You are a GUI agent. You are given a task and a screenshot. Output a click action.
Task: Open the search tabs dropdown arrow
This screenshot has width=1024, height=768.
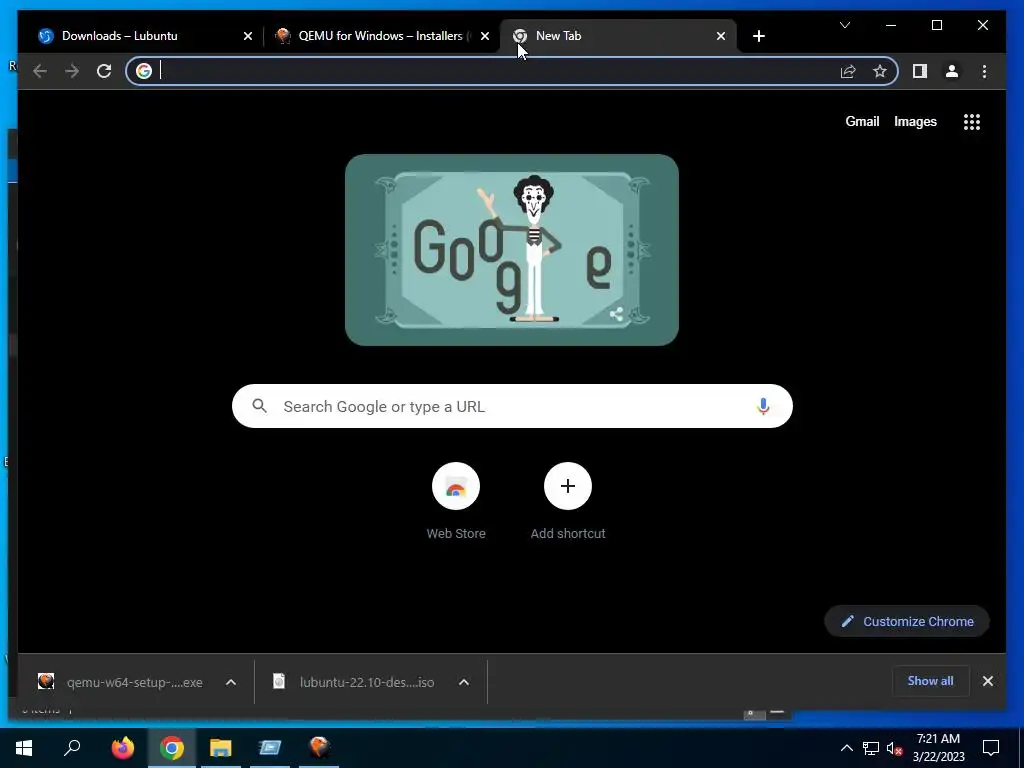coord(844,25)
